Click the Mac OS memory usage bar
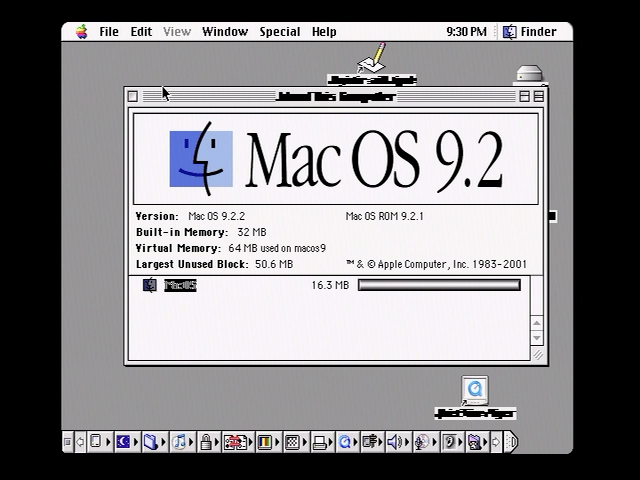The image size is (640, 480). tap(439, 285)
